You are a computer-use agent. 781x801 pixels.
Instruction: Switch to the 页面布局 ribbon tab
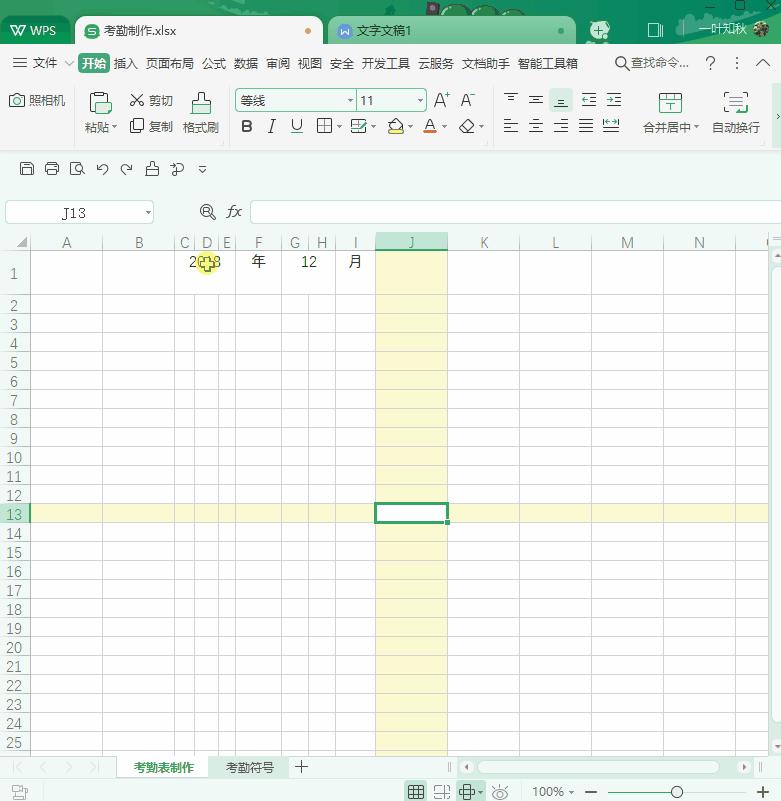170,63
